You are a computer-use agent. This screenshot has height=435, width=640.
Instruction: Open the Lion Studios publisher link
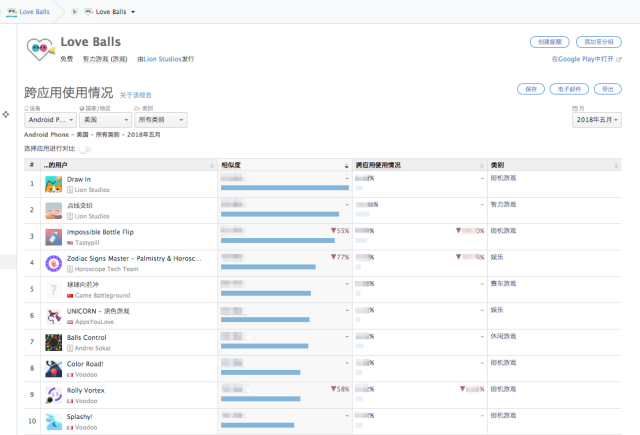coord(162,59)
